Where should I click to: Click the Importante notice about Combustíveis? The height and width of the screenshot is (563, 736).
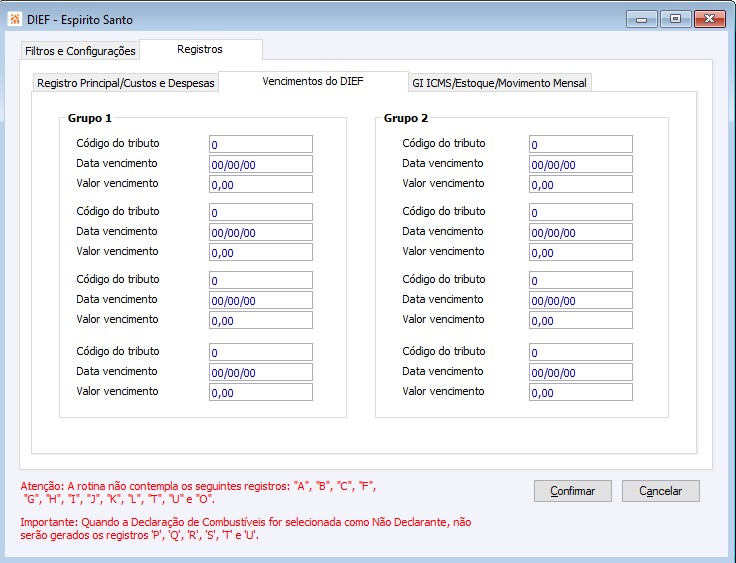(x=245, y=529)
